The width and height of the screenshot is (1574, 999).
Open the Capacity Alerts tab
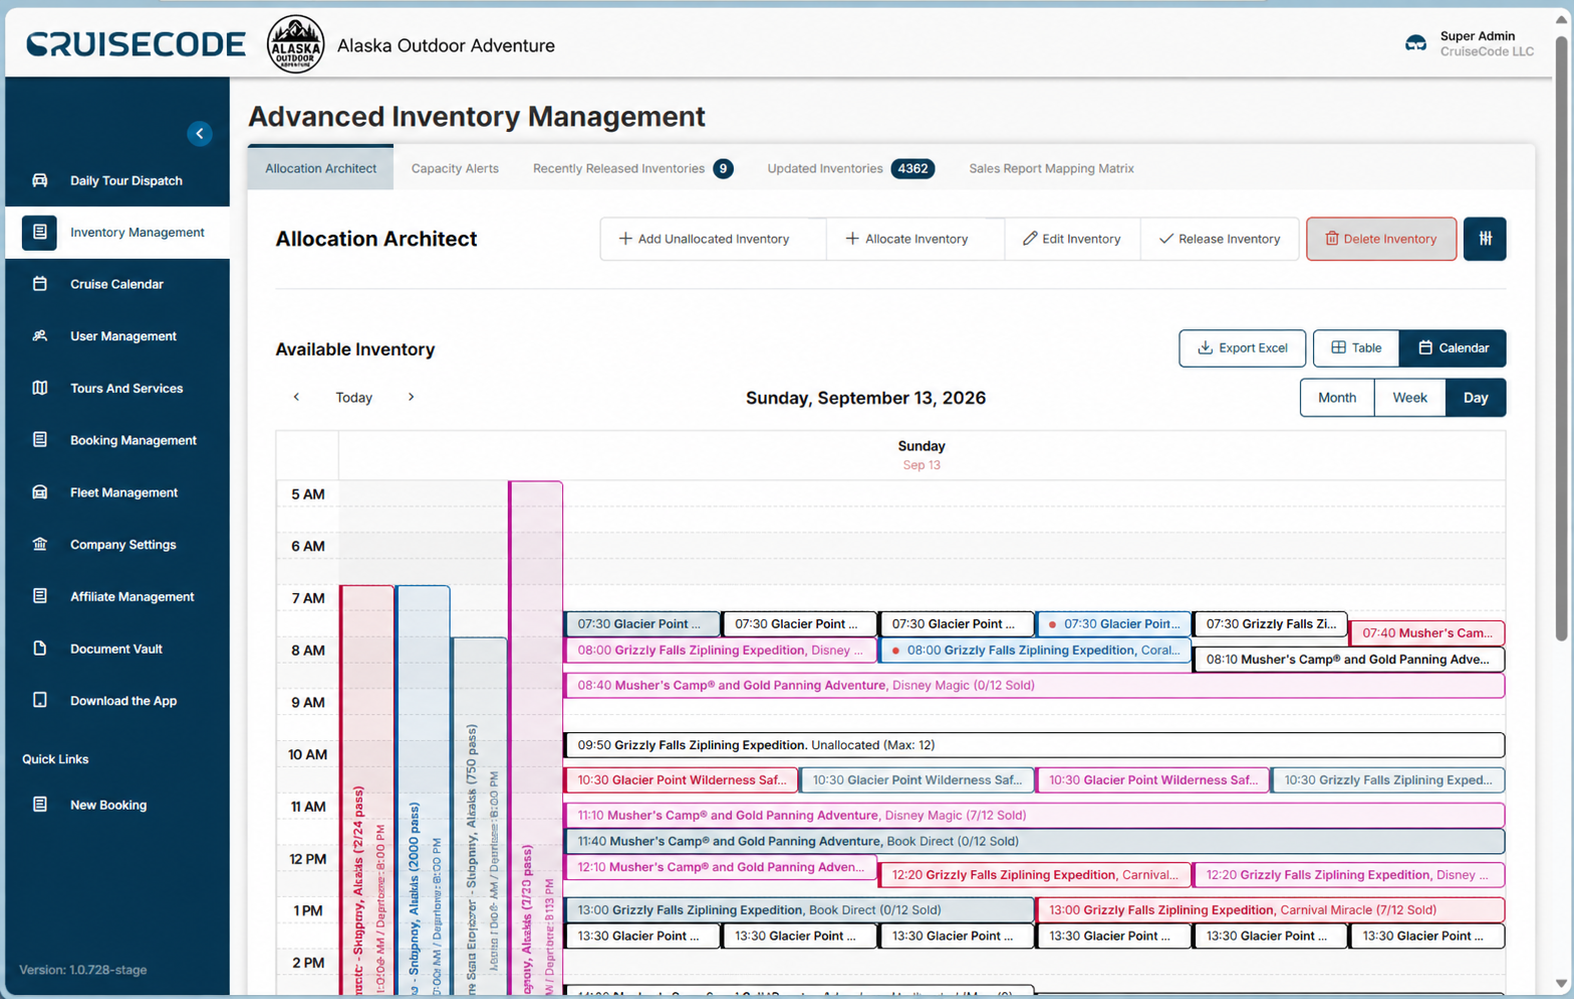click(x=455, y=168)
